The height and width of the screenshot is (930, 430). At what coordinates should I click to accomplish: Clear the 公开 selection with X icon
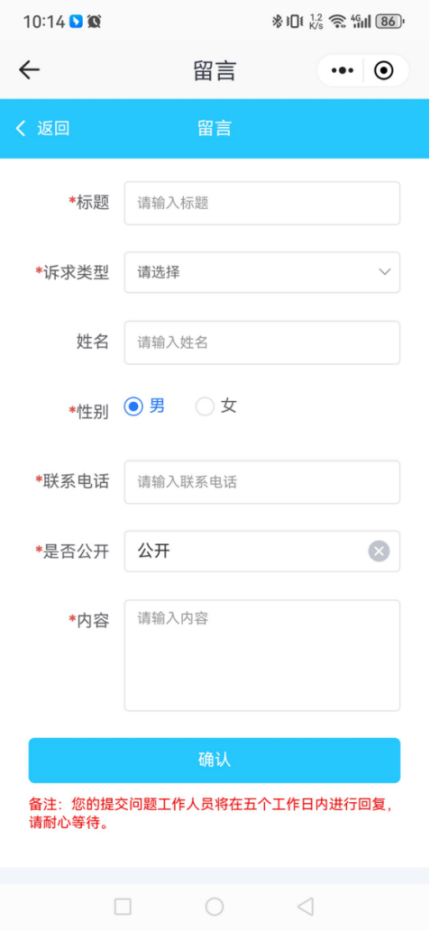point(379,551)
